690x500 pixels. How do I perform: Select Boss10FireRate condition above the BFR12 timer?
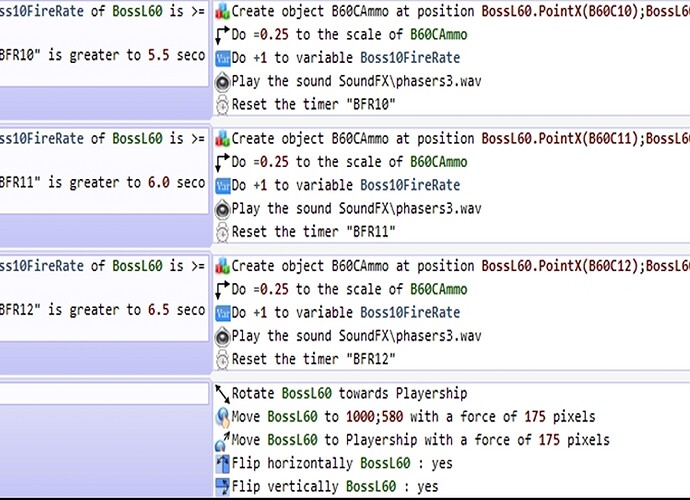point(103,266)
